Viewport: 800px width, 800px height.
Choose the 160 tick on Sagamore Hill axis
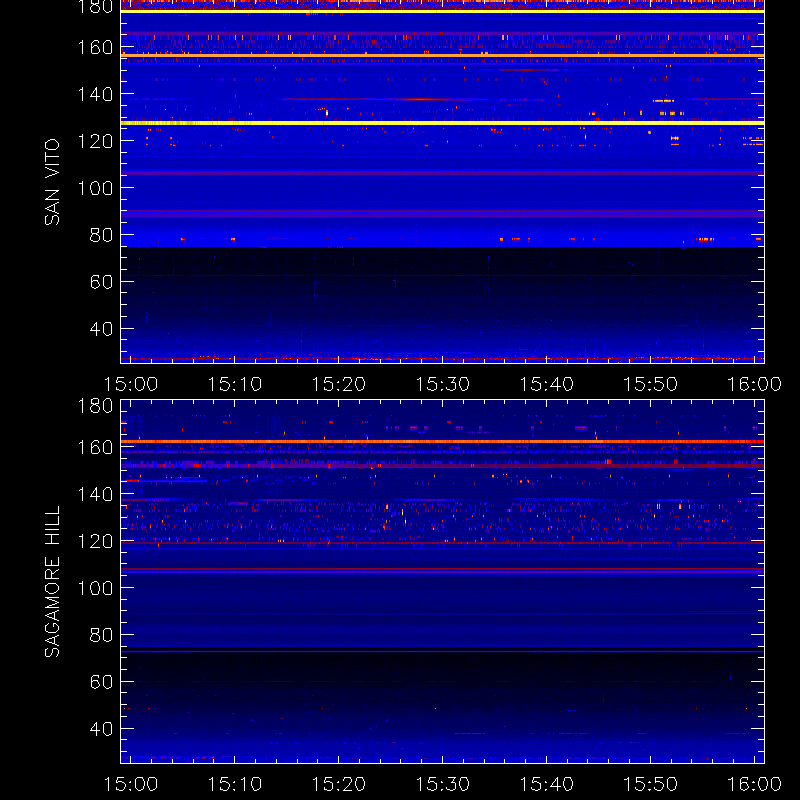[95, 447]
